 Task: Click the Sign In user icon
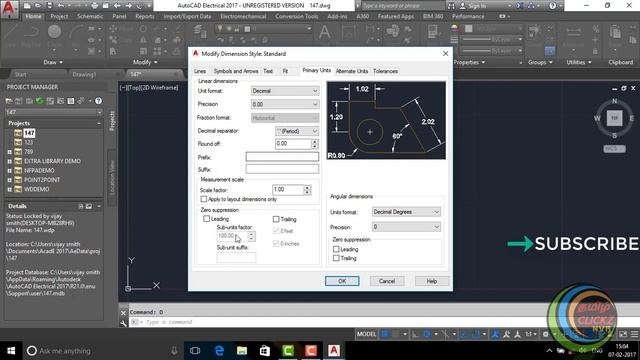click(462, 6)
